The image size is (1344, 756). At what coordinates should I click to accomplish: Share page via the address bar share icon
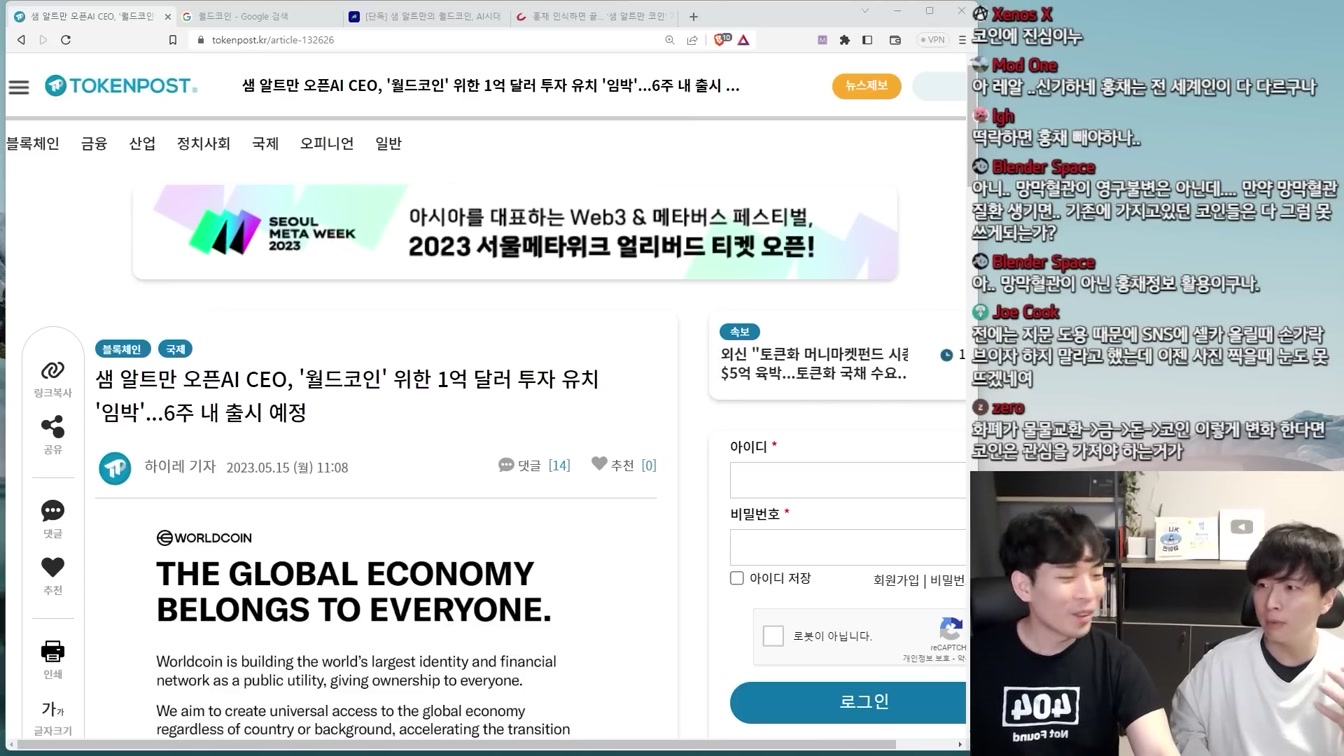click(692, 40)
